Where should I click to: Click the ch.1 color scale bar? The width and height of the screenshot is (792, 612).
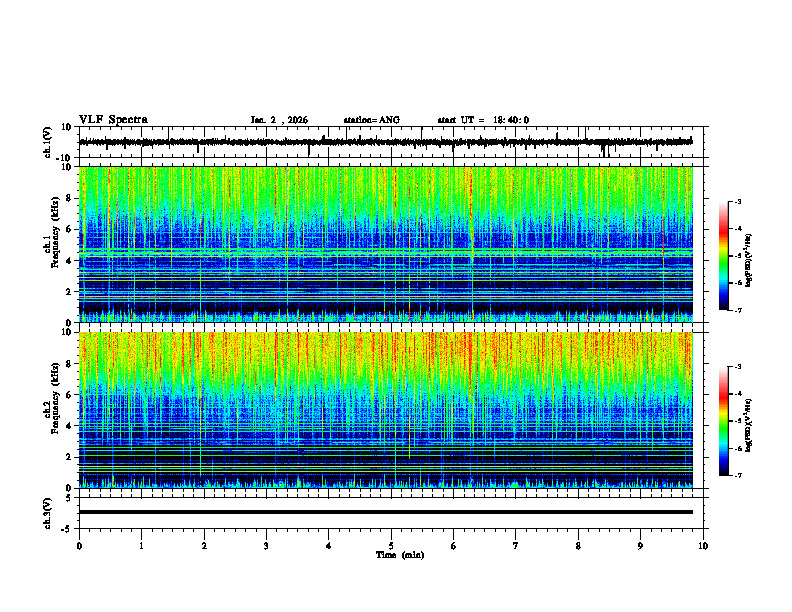click(x=724, y=256)
